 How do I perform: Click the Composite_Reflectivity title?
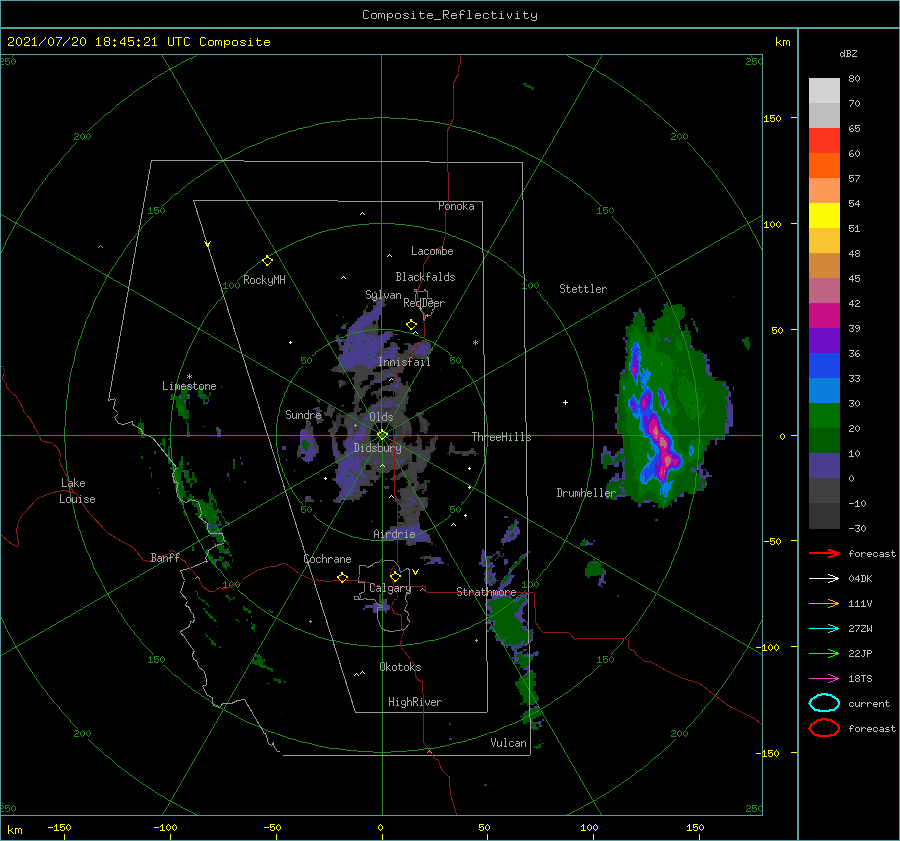pos(450,15)
